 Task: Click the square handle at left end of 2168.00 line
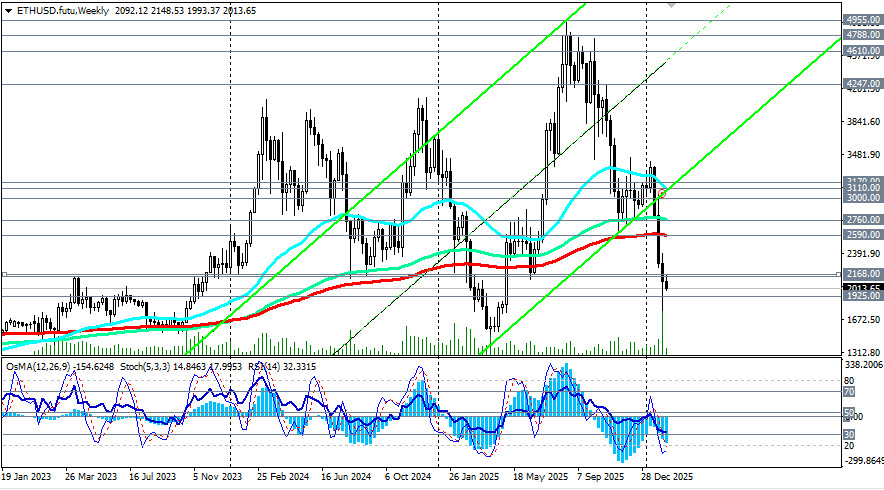pyautogui.click(x=3, y=273)
